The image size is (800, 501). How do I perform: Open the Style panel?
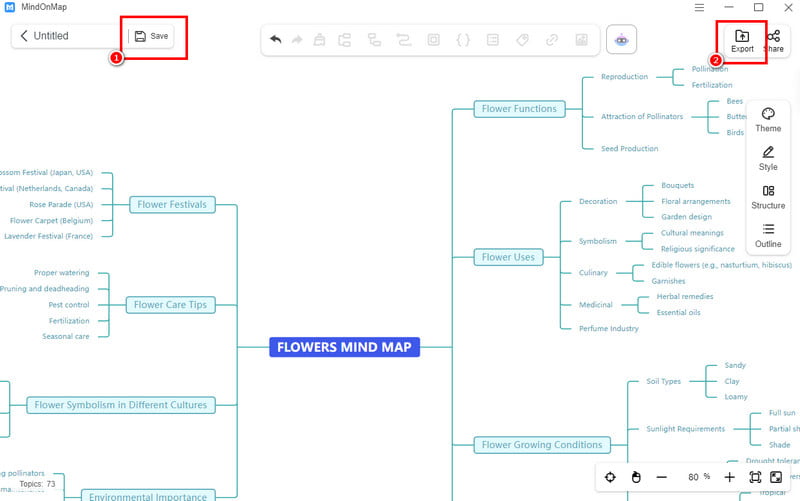768,158
